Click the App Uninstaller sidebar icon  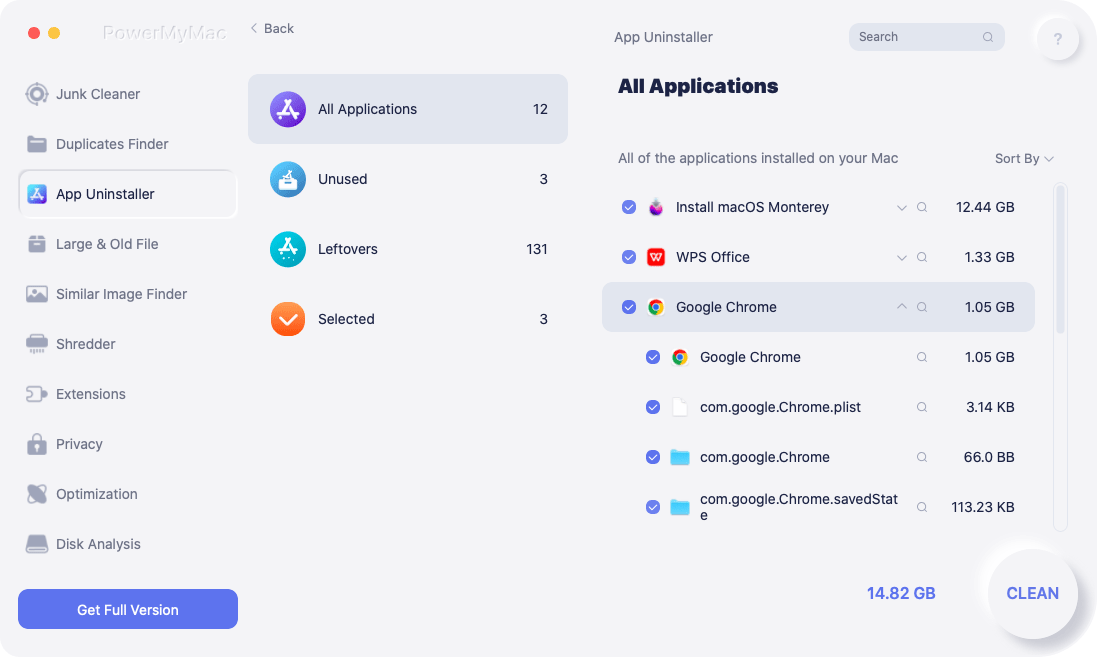click(36, 194)
